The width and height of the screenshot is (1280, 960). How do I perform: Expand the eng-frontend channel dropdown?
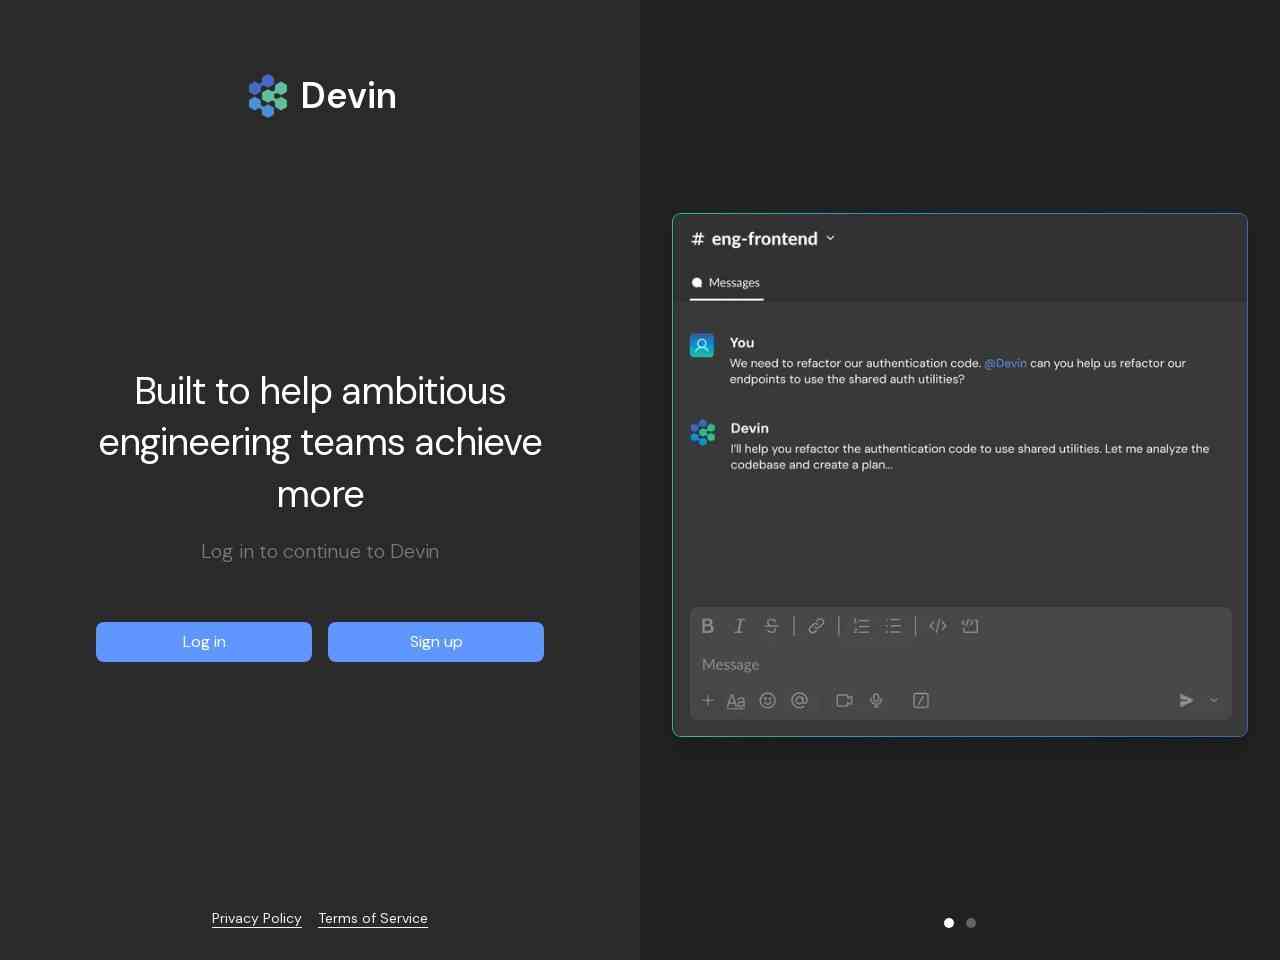830,238
